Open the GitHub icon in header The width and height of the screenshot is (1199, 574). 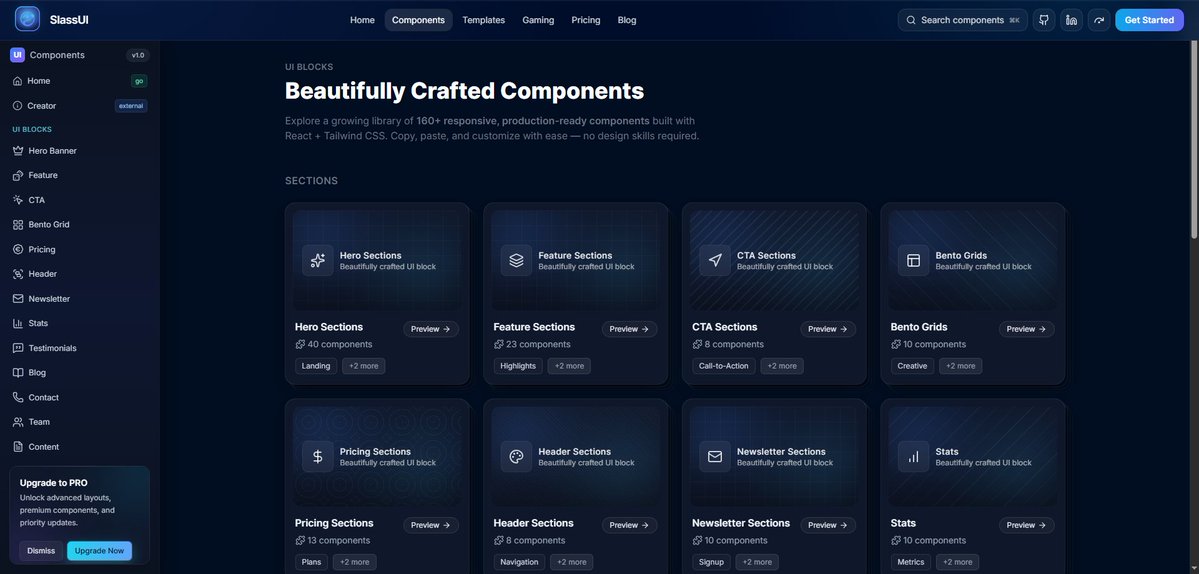(1044, 20)
